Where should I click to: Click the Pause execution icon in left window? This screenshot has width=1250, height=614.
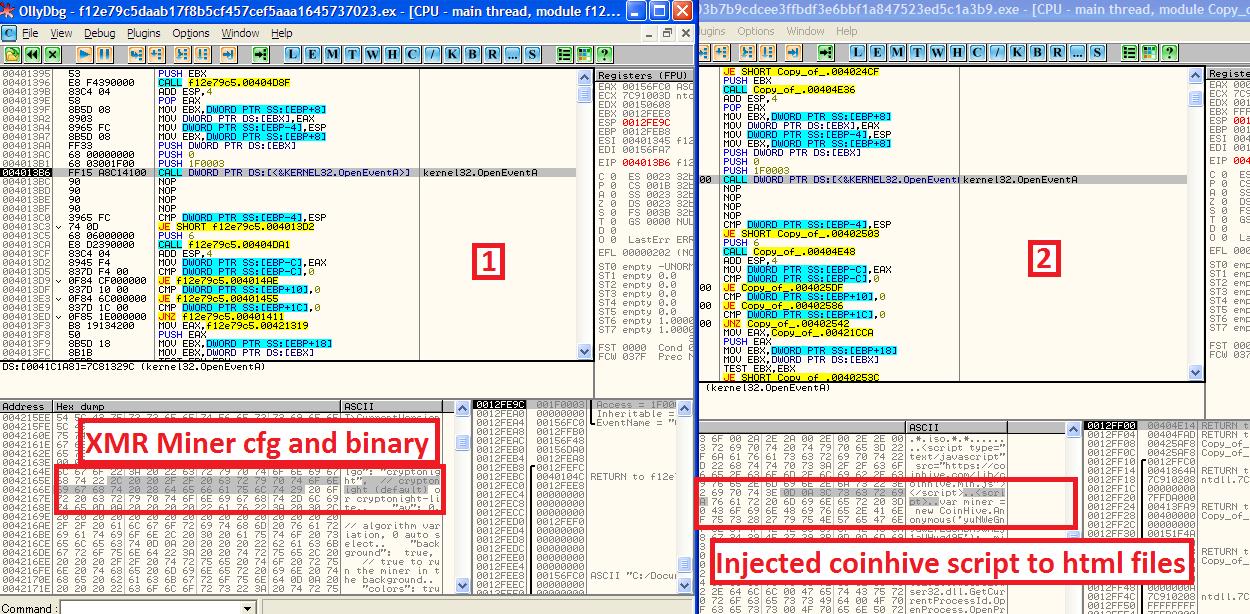coord(104,53)
